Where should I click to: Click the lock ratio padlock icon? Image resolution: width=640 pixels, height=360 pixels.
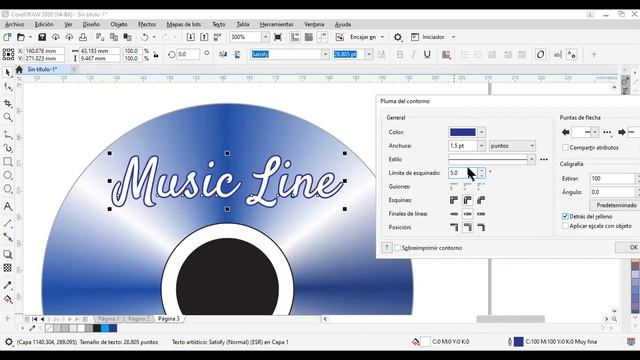click(156, 54)
